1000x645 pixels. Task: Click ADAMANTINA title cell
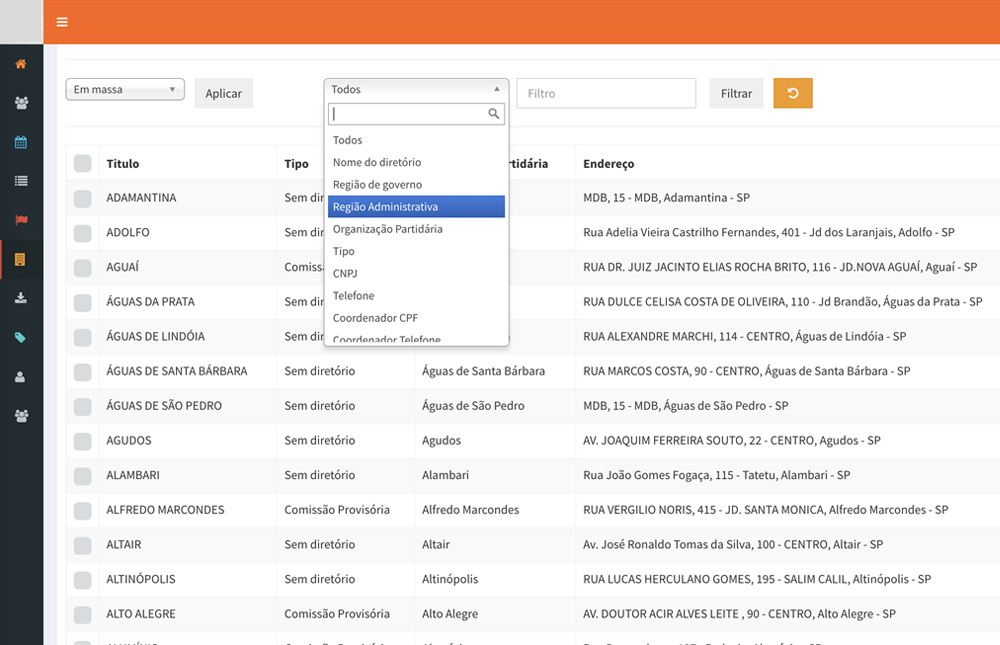(x=142, y=198)
